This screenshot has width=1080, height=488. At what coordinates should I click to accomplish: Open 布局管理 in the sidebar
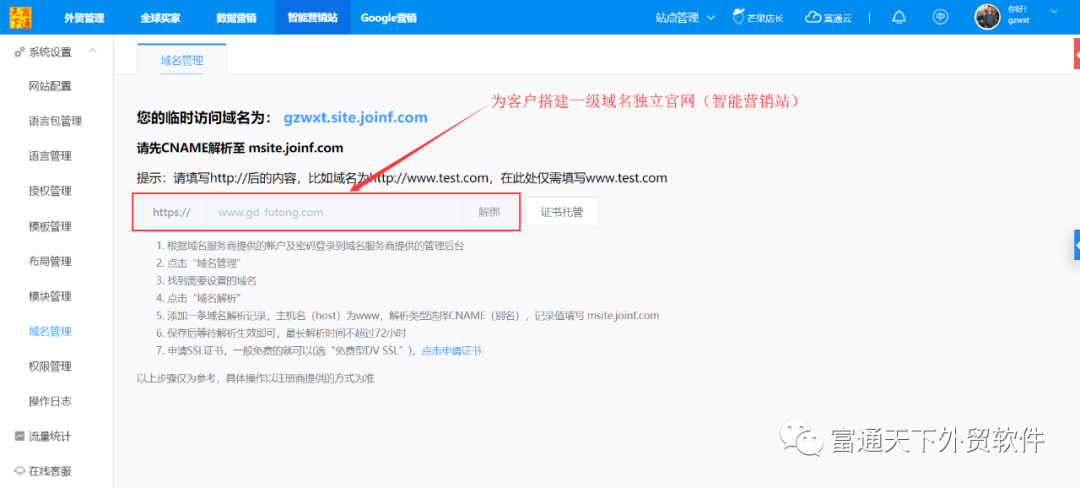pos(50,262)
